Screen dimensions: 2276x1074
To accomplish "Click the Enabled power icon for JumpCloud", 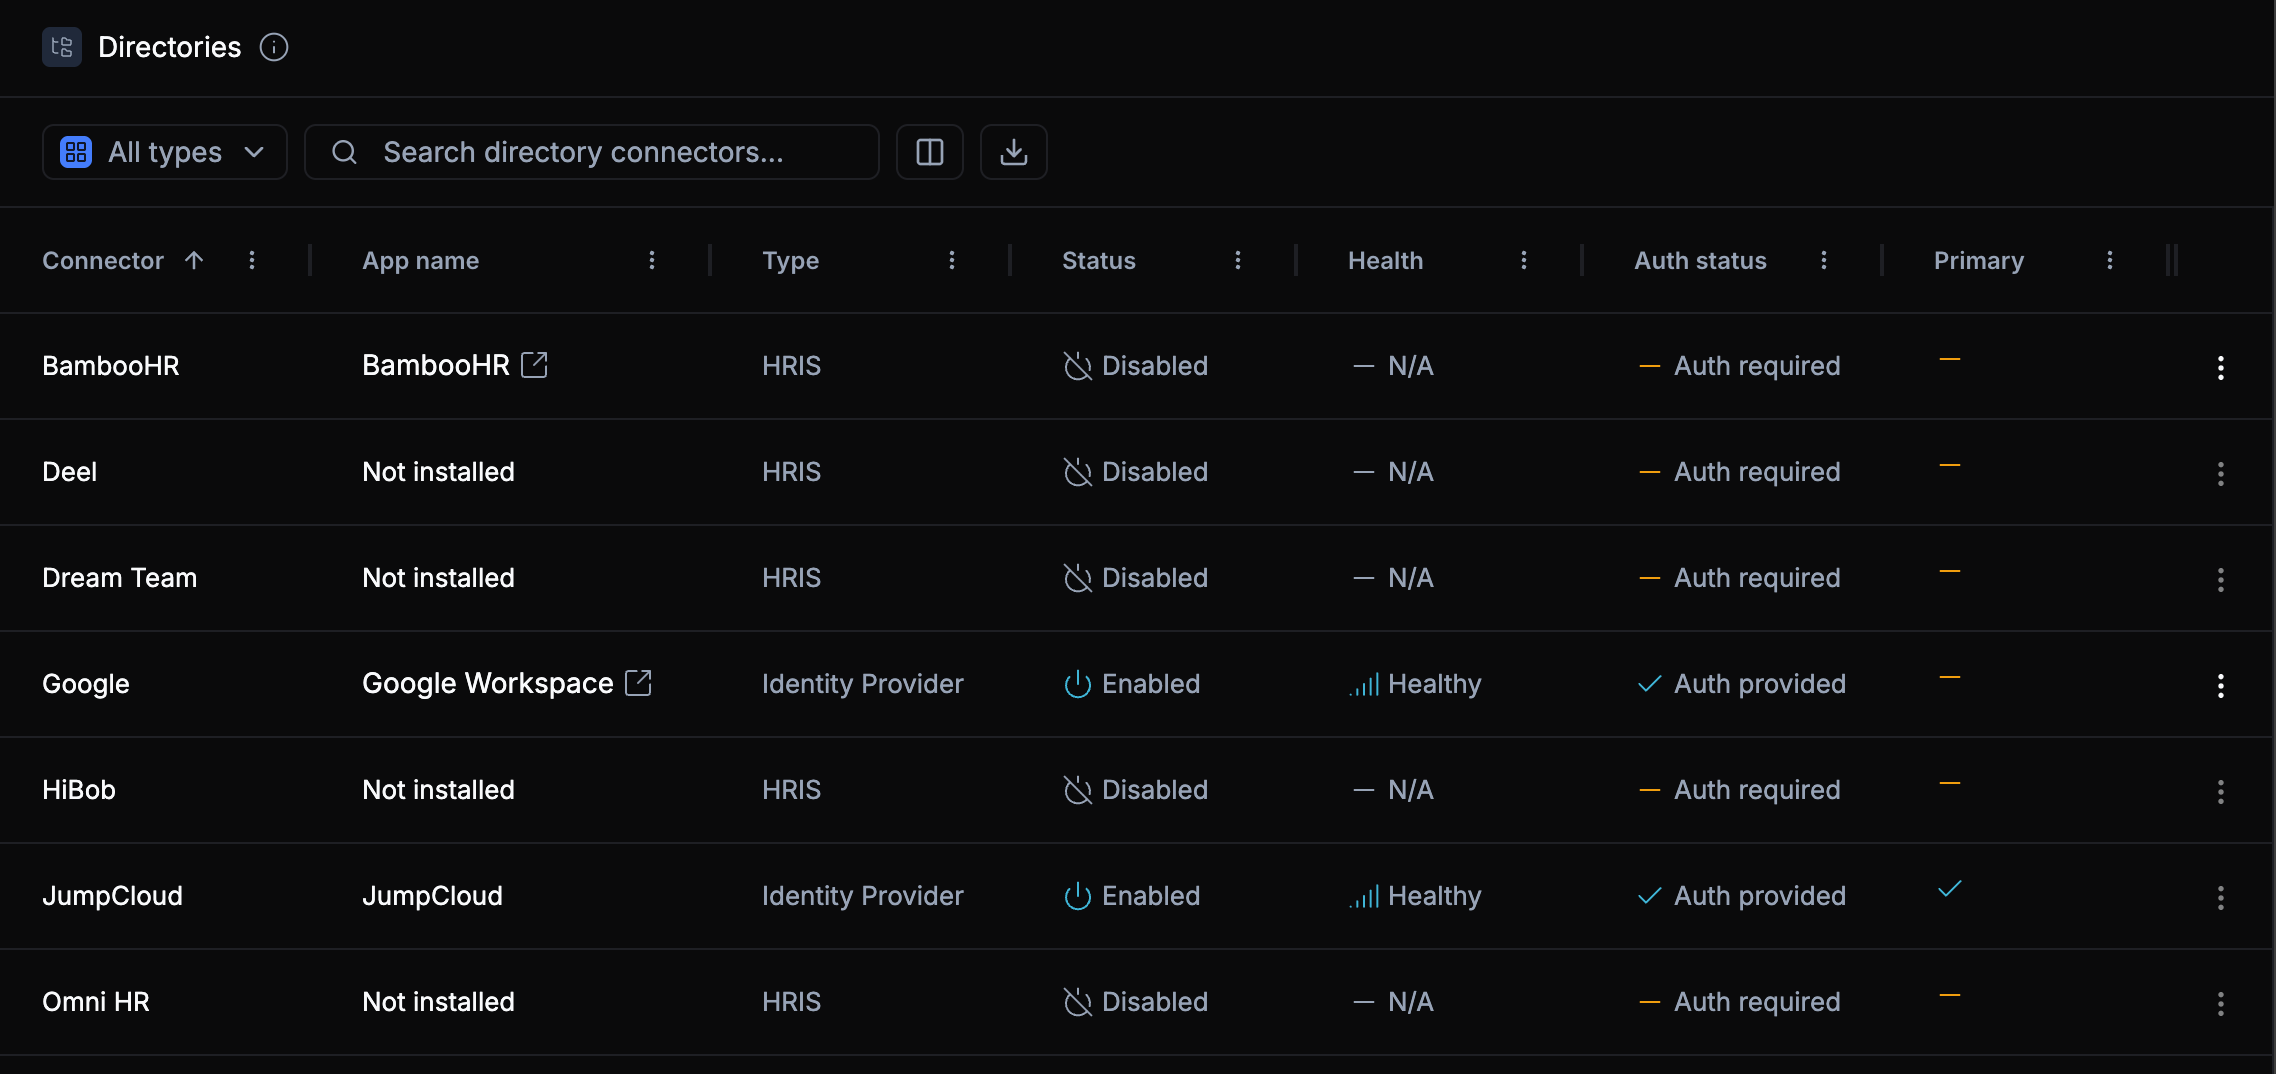I will coord(1077,896).
